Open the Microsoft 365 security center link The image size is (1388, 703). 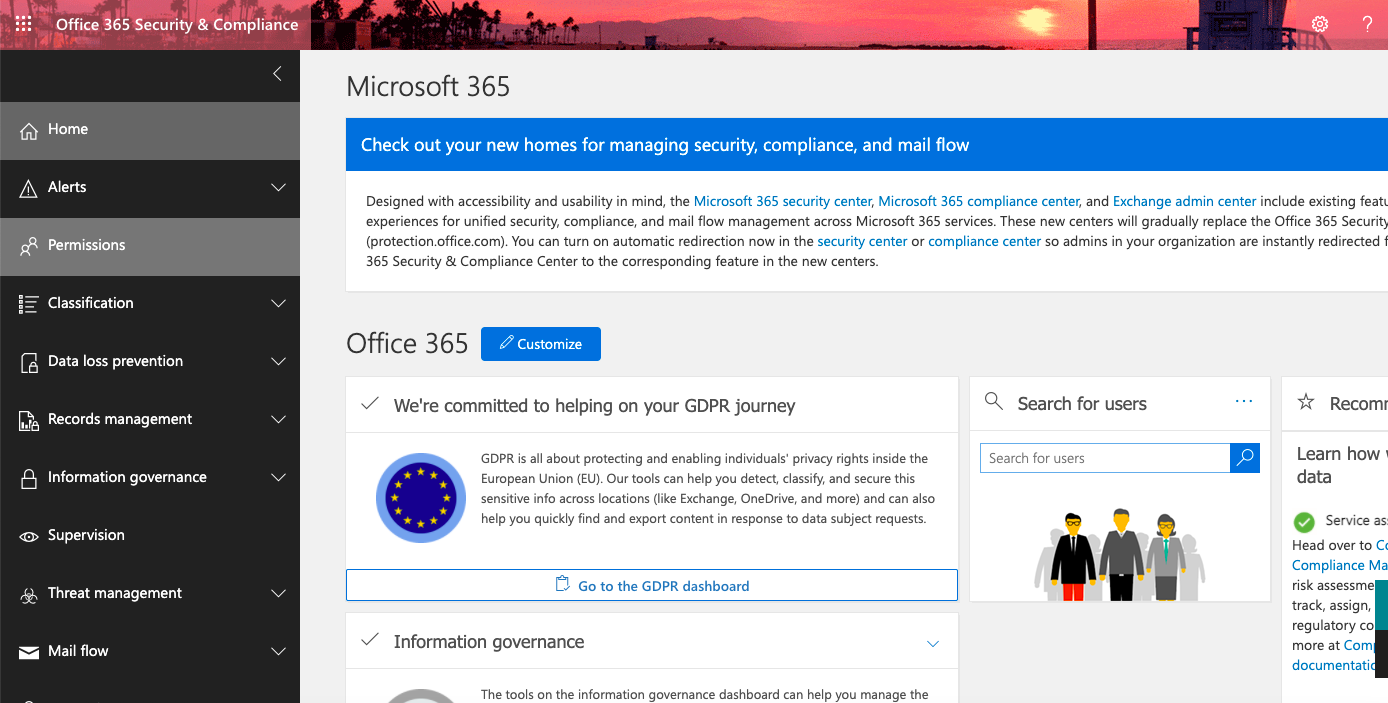(x=783, y=201)
